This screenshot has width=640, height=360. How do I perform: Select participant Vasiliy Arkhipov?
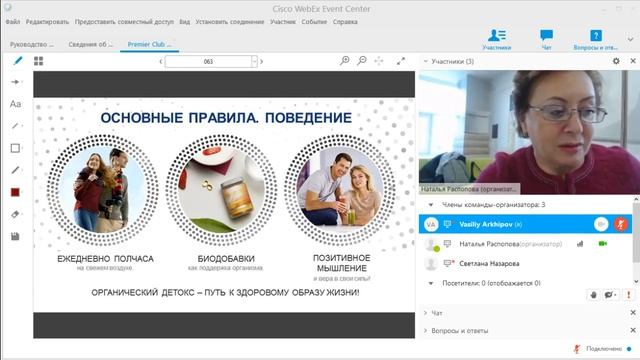(x=525, y=224)
